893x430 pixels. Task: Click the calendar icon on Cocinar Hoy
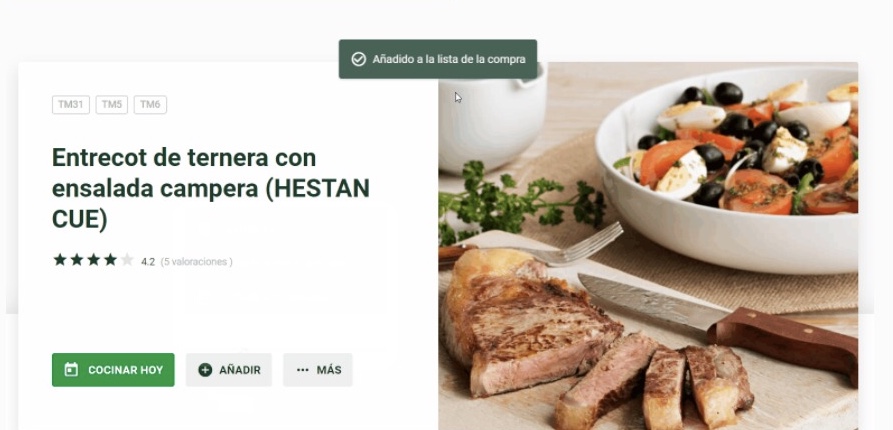pyautogui.click(x=71, y=370)
